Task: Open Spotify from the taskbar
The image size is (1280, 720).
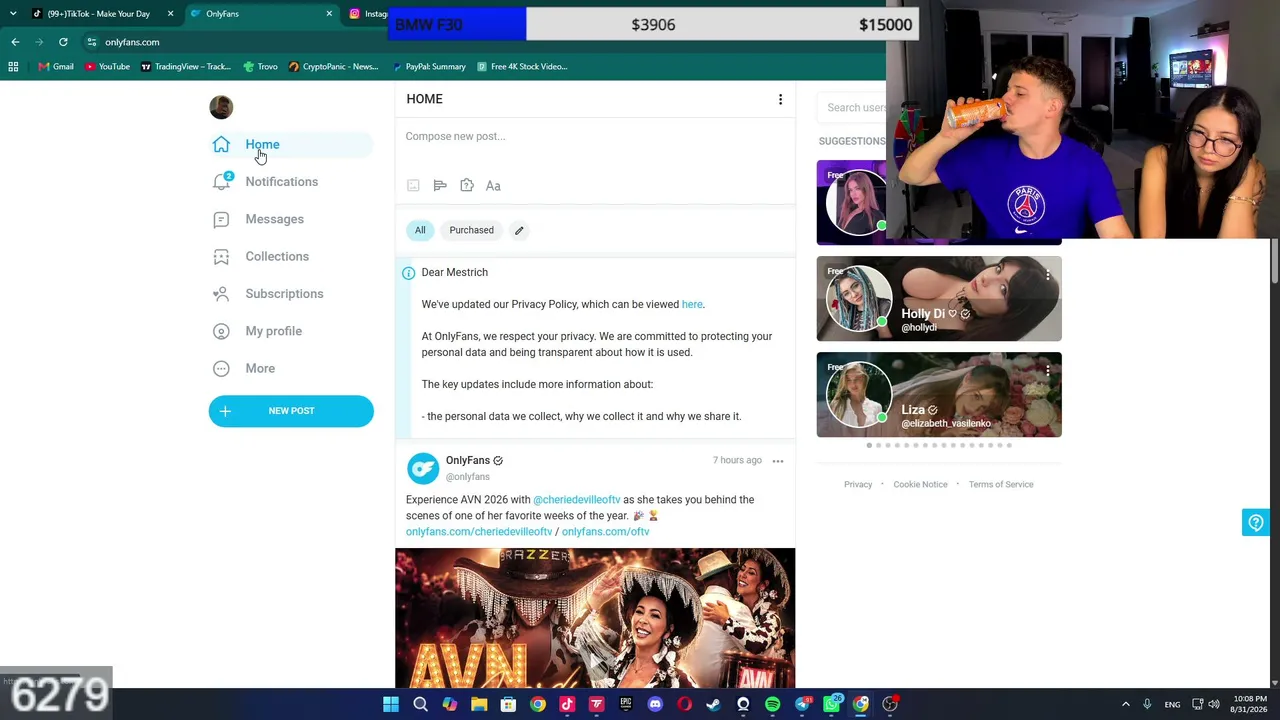Action: point(772,704)
